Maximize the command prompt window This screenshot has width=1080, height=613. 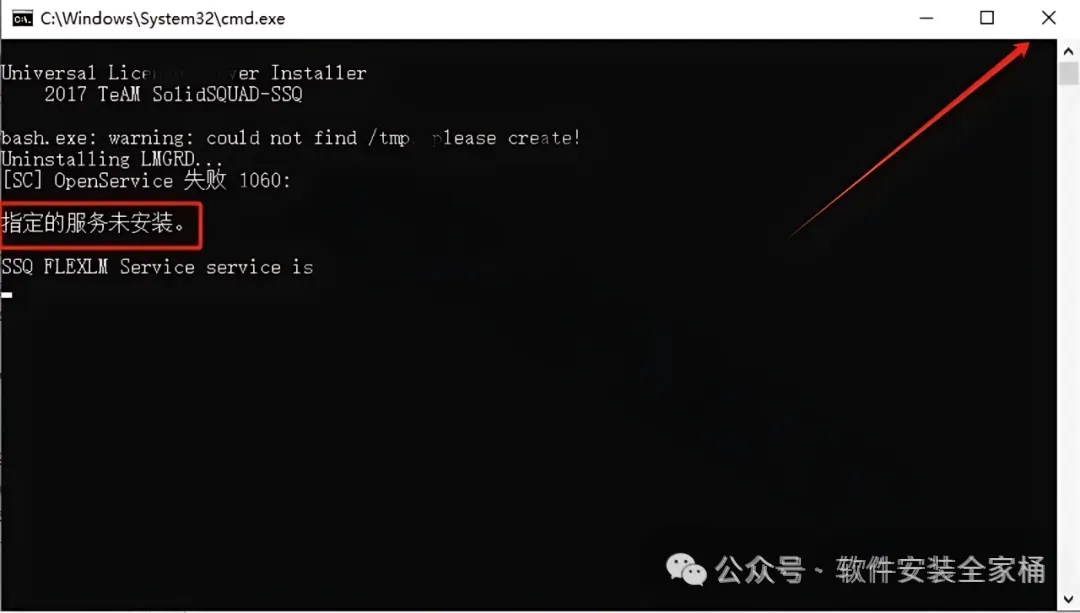pos(987,18)
